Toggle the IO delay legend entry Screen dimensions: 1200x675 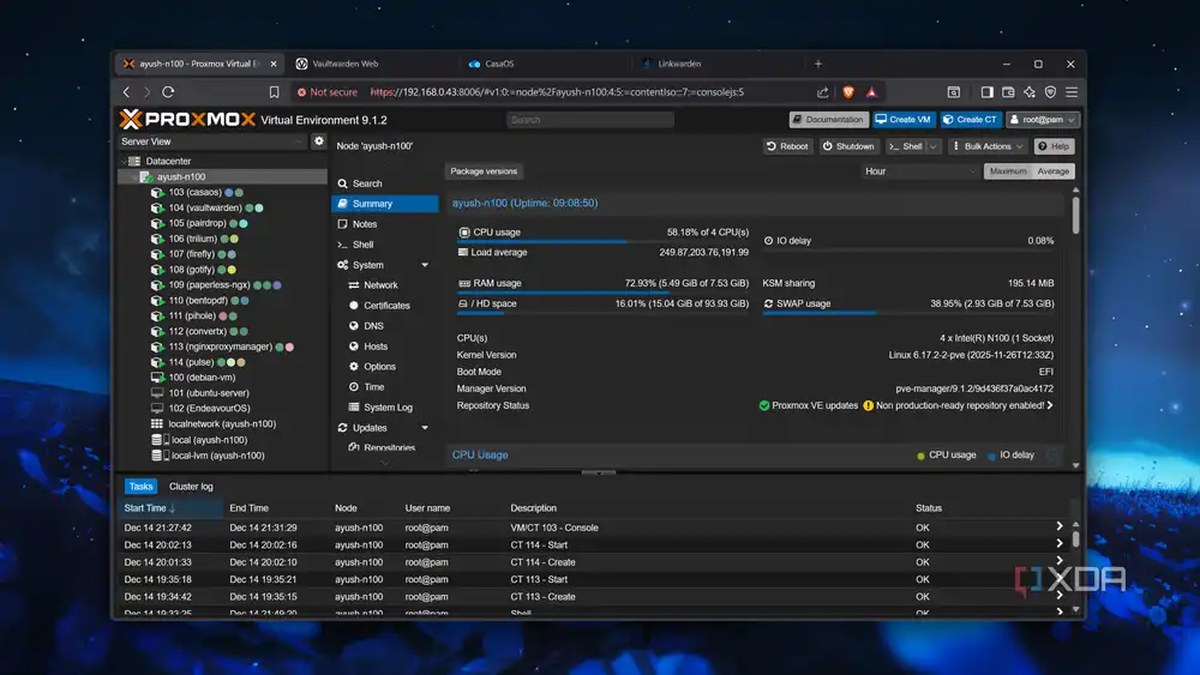(1011, 455)
